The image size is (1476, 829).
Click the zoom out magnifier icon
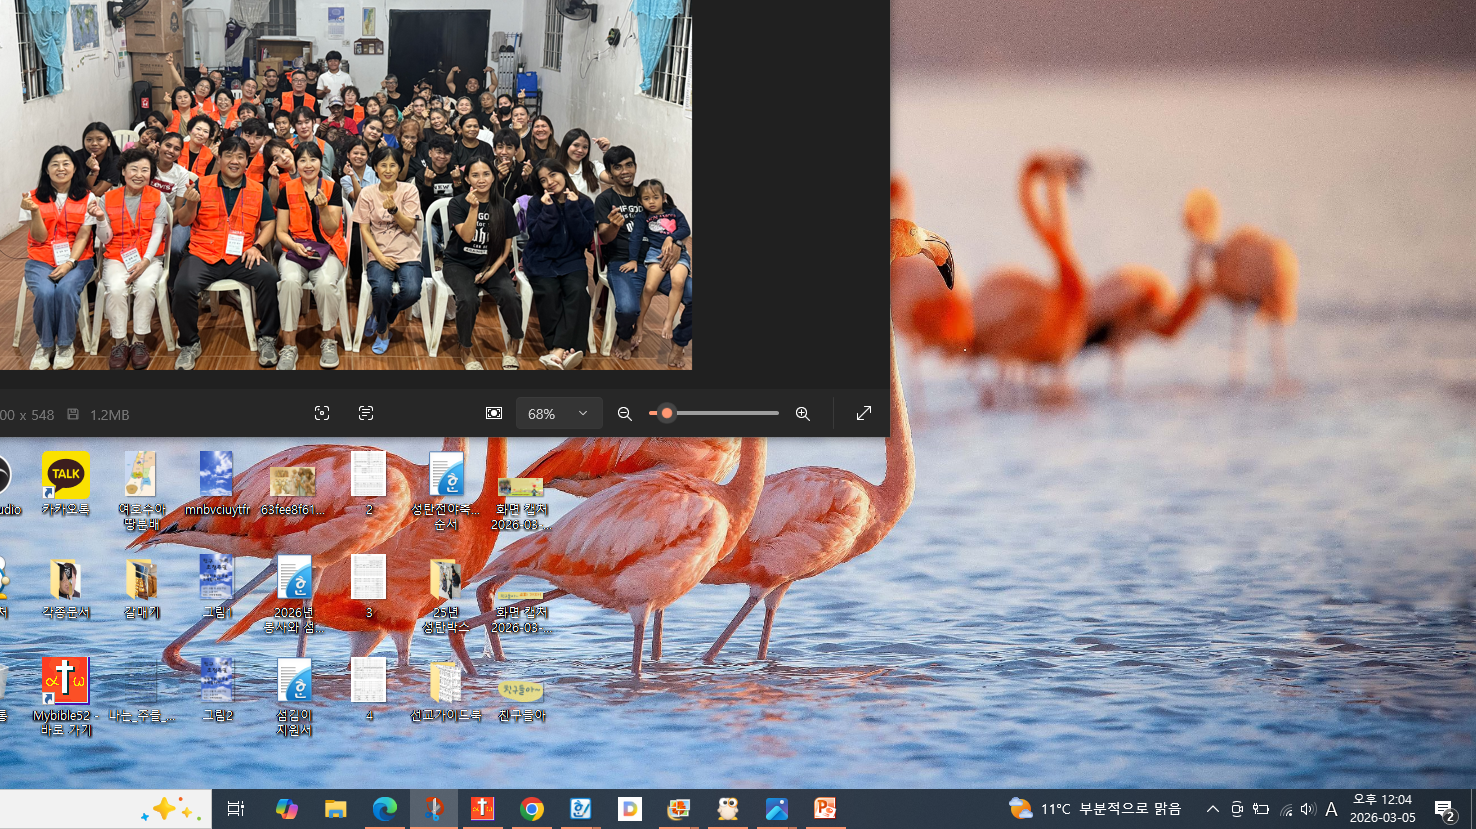tap(625, 414)
